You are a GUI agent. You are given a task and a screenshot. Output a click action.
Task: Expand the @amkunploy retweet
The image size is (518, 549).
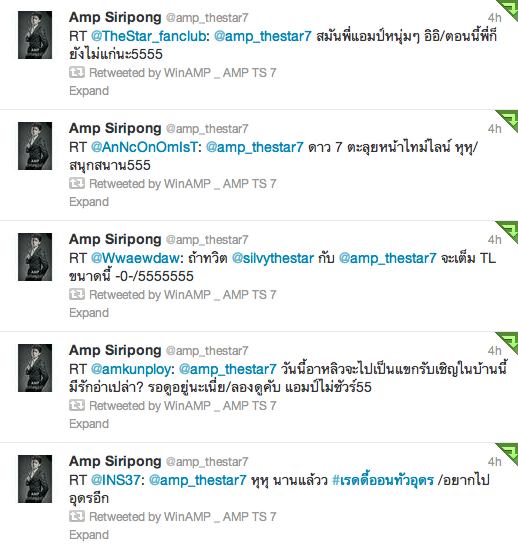coord(89,424)
